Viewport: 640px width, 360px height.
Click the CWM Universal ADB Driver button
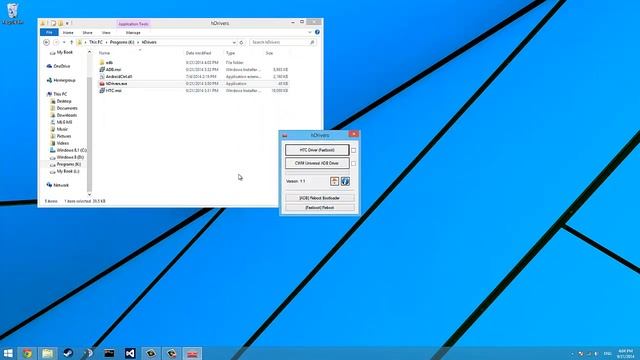coord(317,163)
